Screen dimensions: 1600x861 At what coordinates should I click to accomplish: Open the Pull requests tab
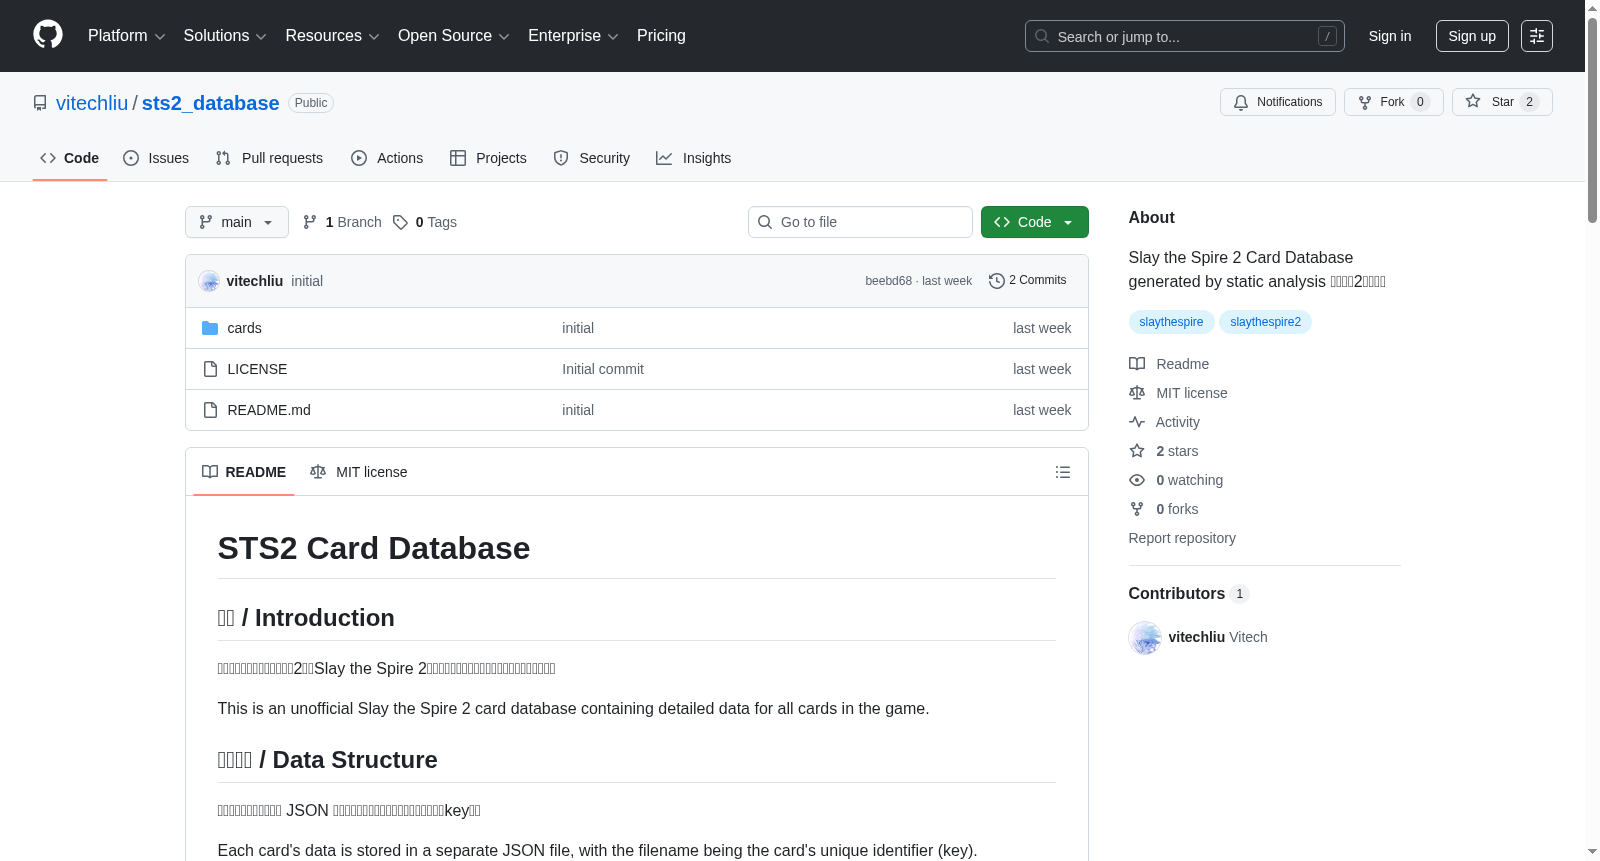(269, 158)
